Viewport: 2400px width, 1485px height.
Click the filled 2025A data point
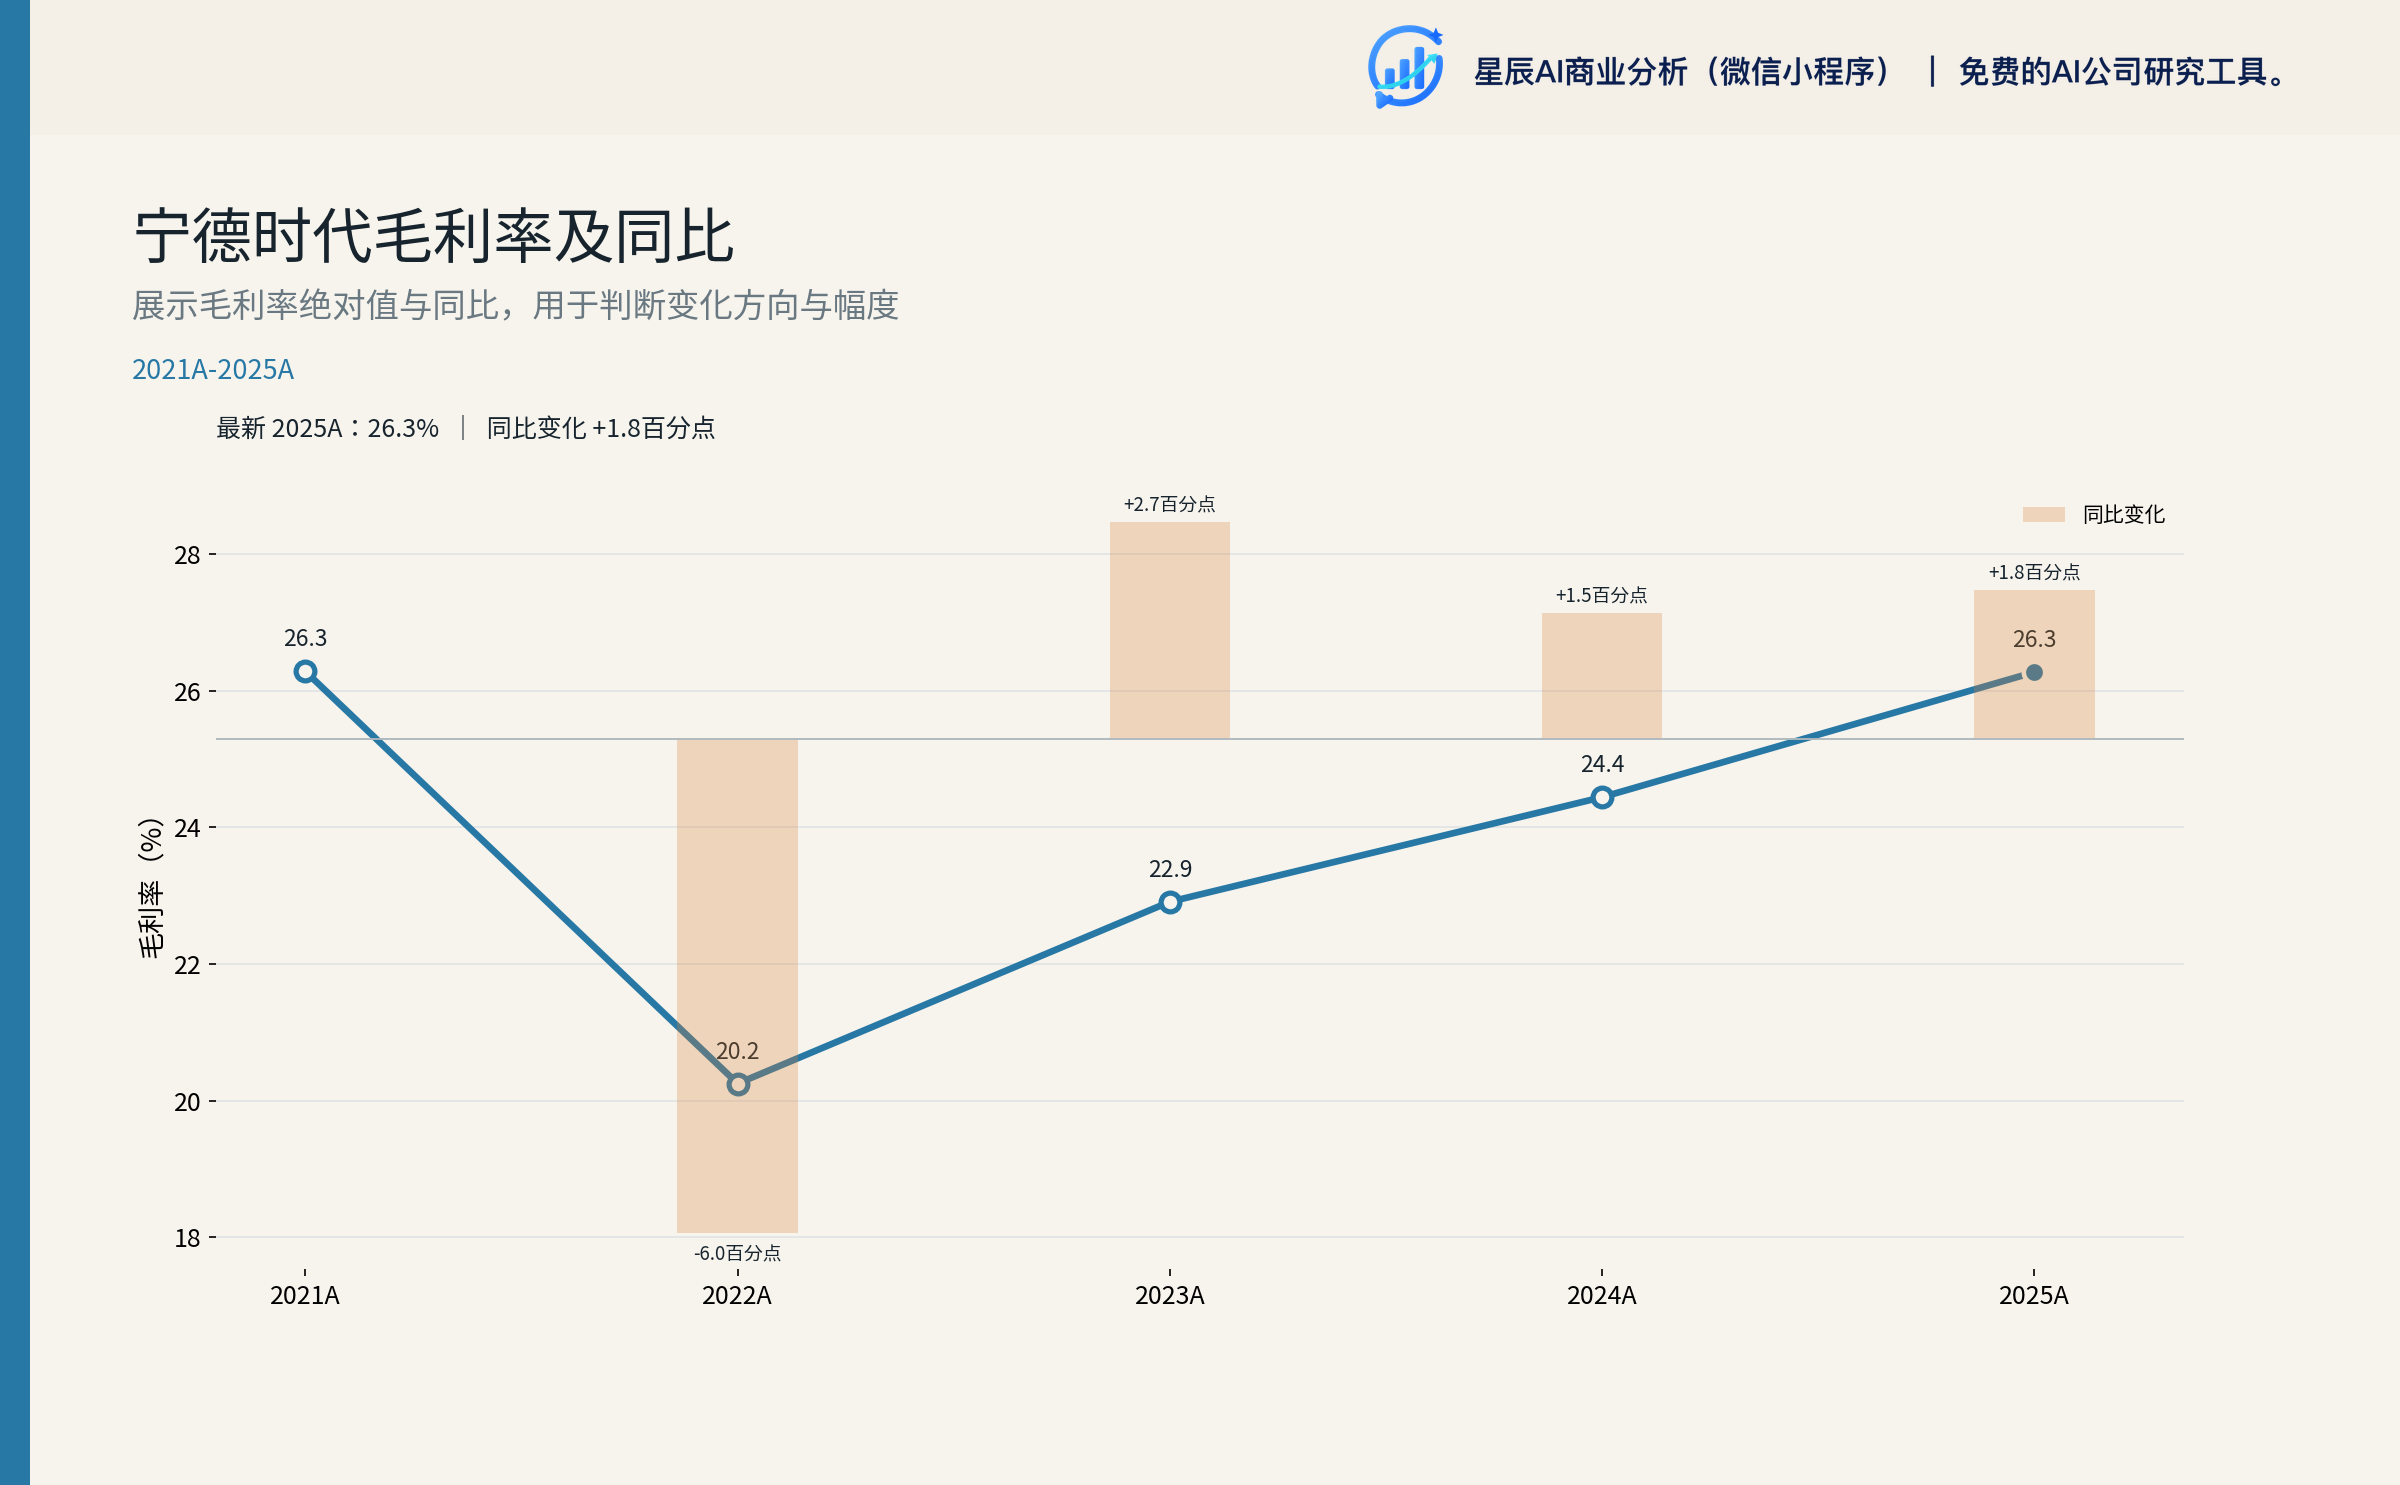point(2034,672)
